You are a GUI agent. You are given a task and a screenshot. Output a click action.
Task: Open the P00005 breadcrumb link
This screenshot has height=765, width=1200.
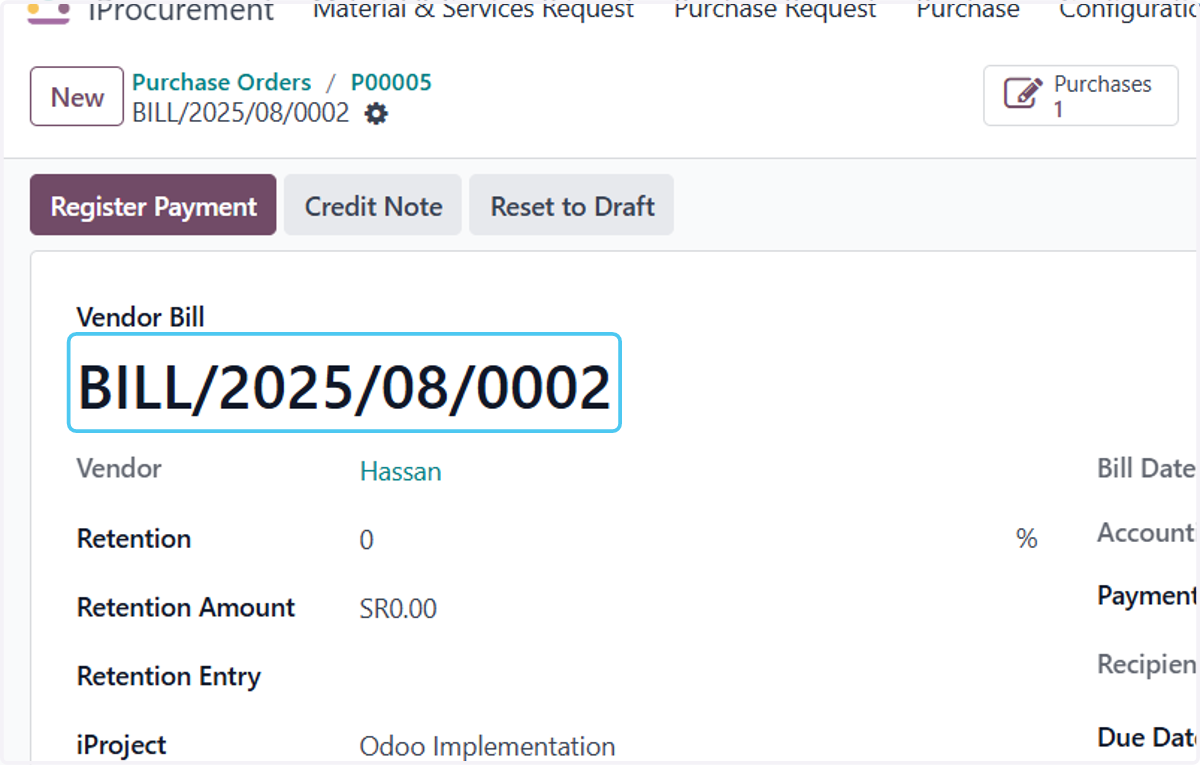[x=391, y=82]
